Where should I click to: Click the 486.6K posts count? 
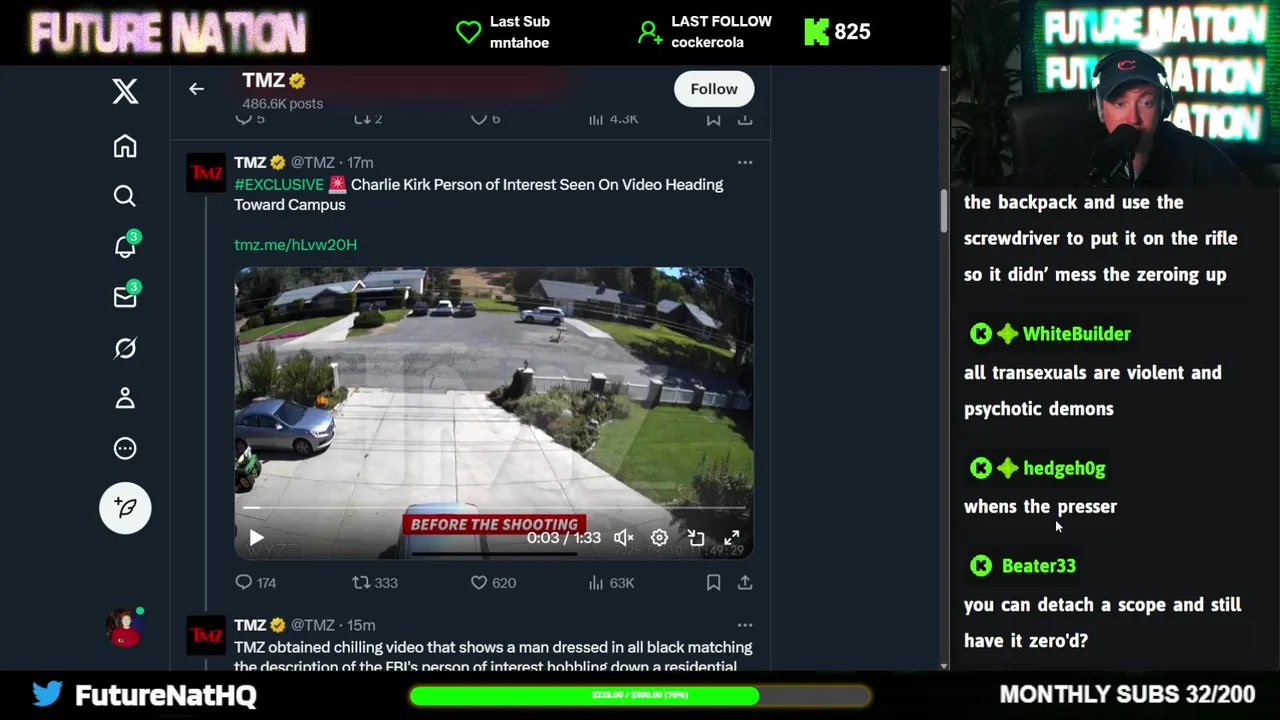tap(282, 103)
